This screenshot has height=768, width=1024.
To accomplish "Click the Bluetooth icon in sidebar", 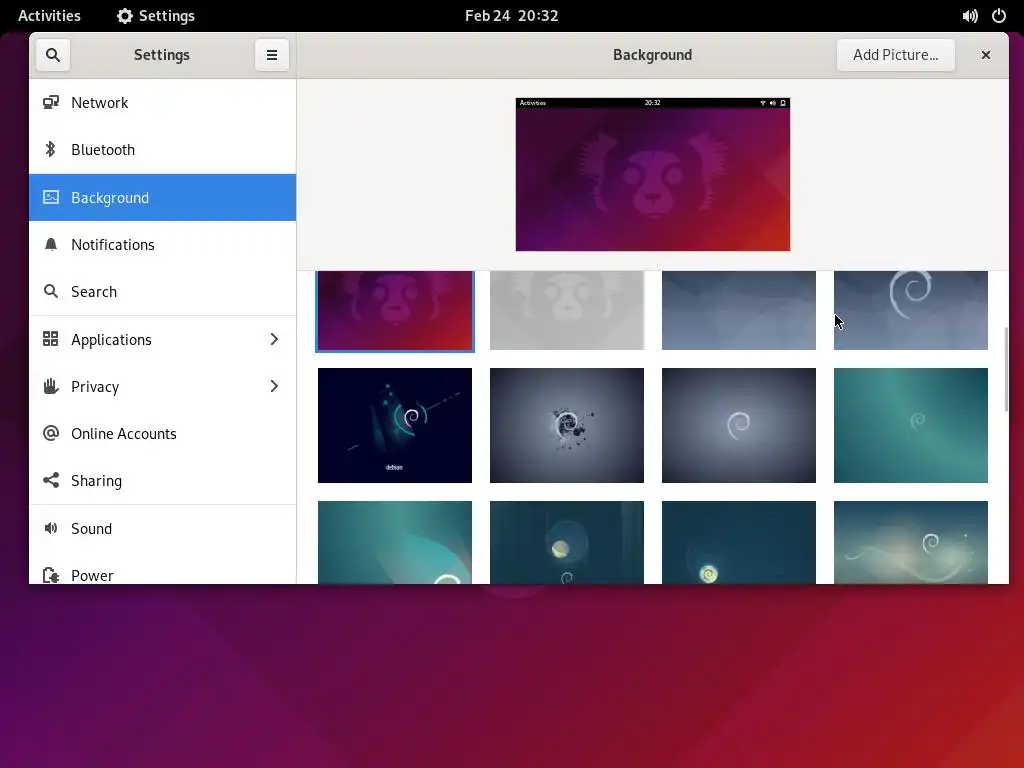I will tap(51, 150).
